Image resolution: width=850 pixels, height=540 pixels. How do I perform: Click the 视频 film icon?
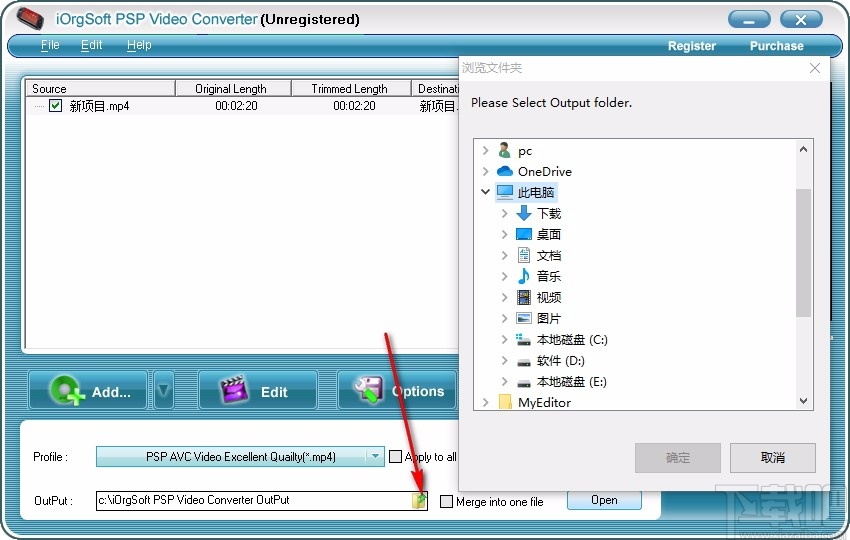coord(524,297)
